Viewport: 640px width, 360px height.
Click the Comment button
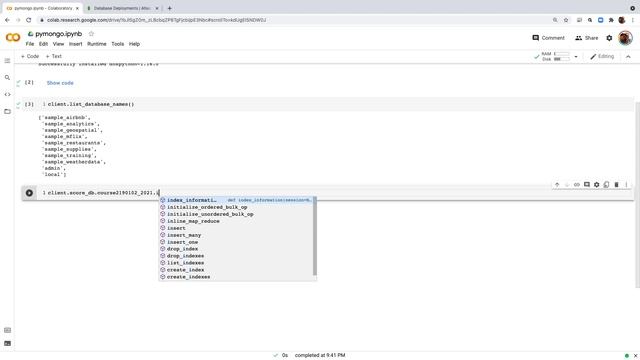click(548, 38)
